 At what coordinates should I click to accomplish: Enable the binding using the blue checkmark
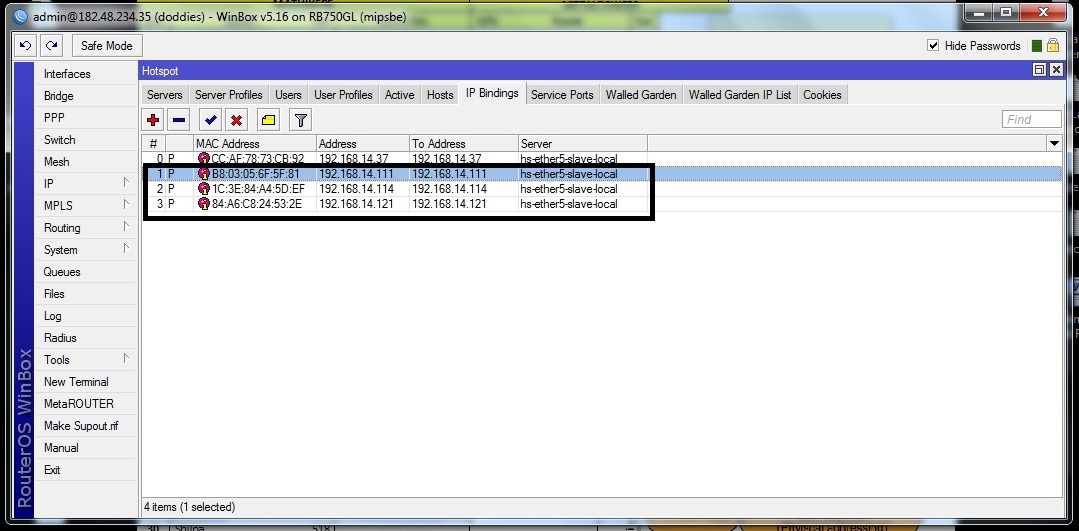pos(211,120)
